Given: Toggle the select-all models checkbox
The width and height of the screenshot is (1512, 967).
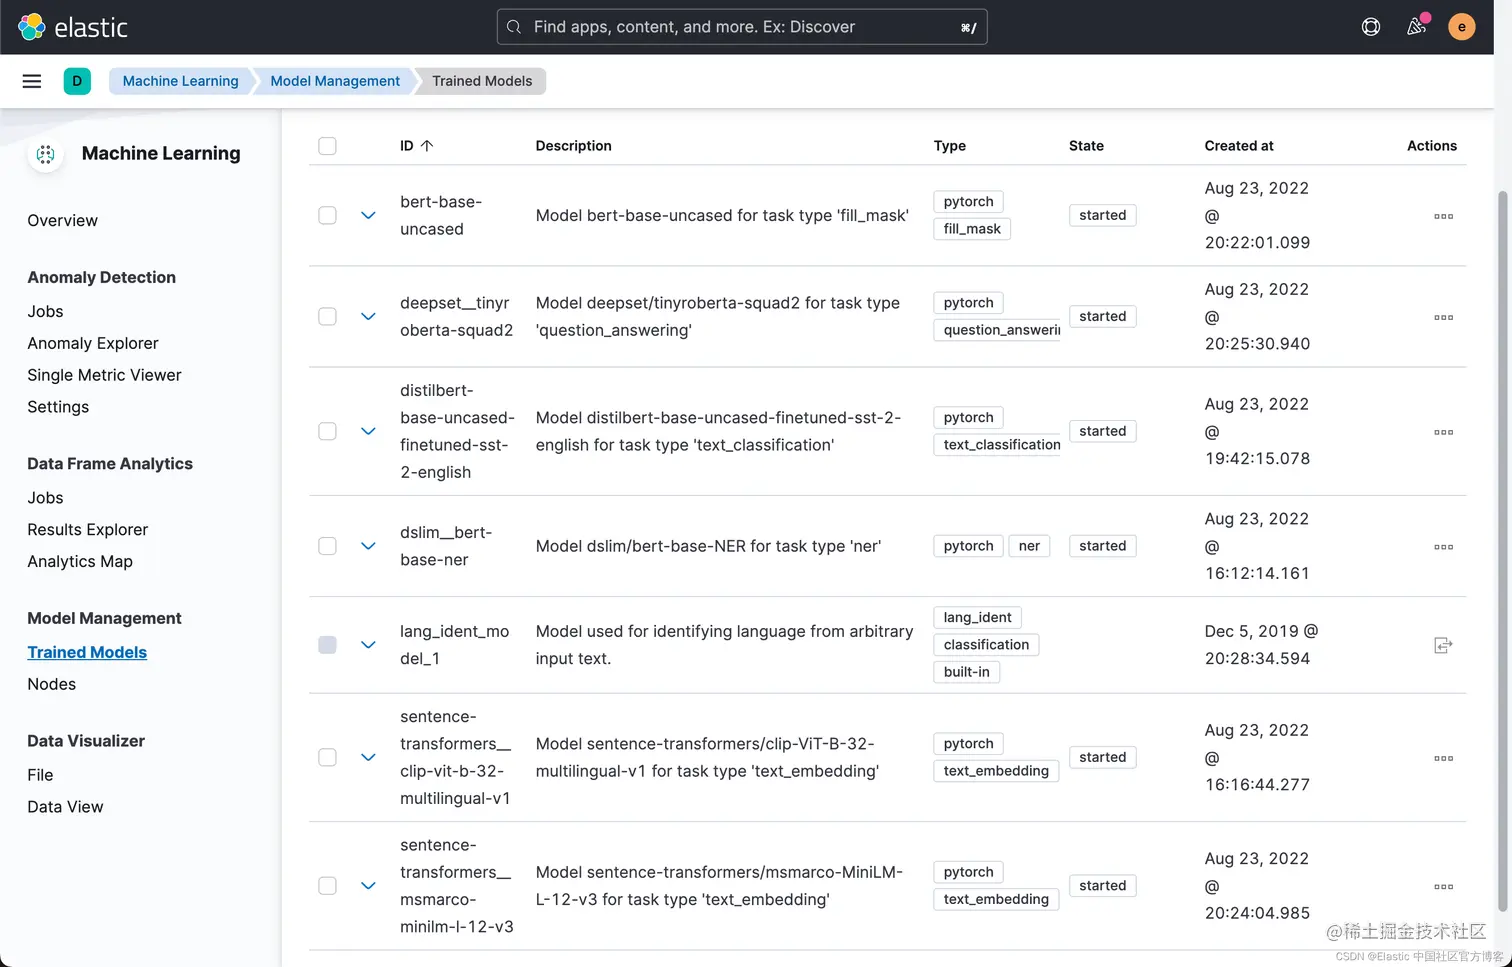Looking at the screenshot, I should click(x=327, y=146).
